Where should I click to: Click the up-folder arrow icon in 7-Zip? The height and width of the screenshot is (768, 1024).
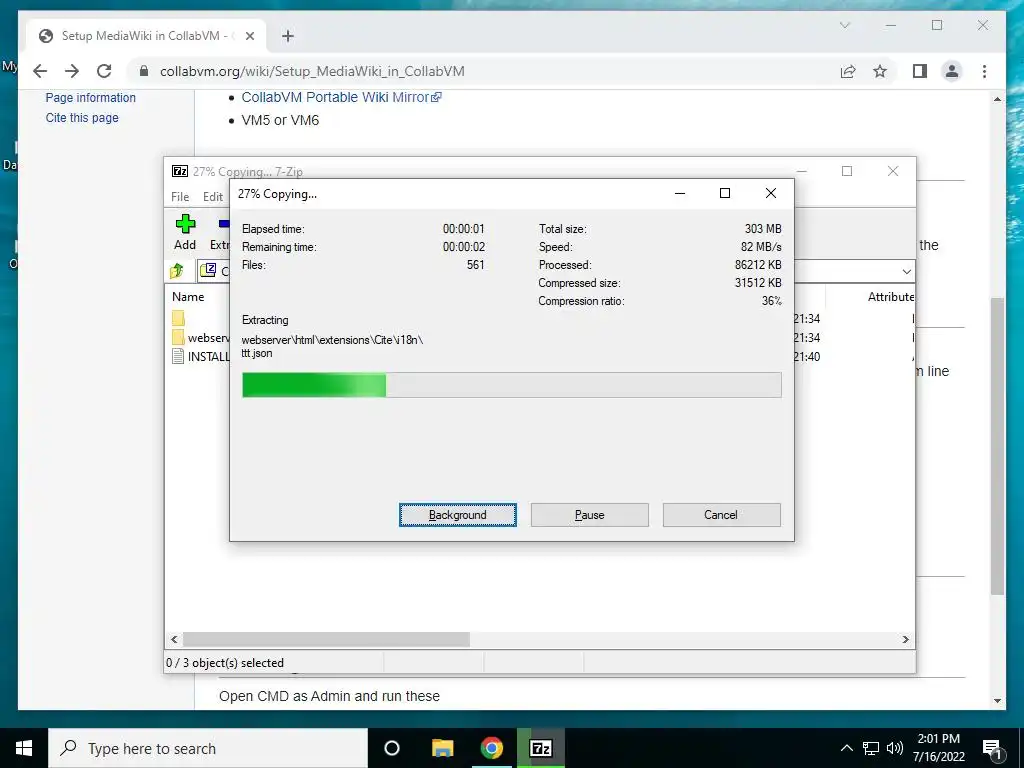(x=177, y=270)
